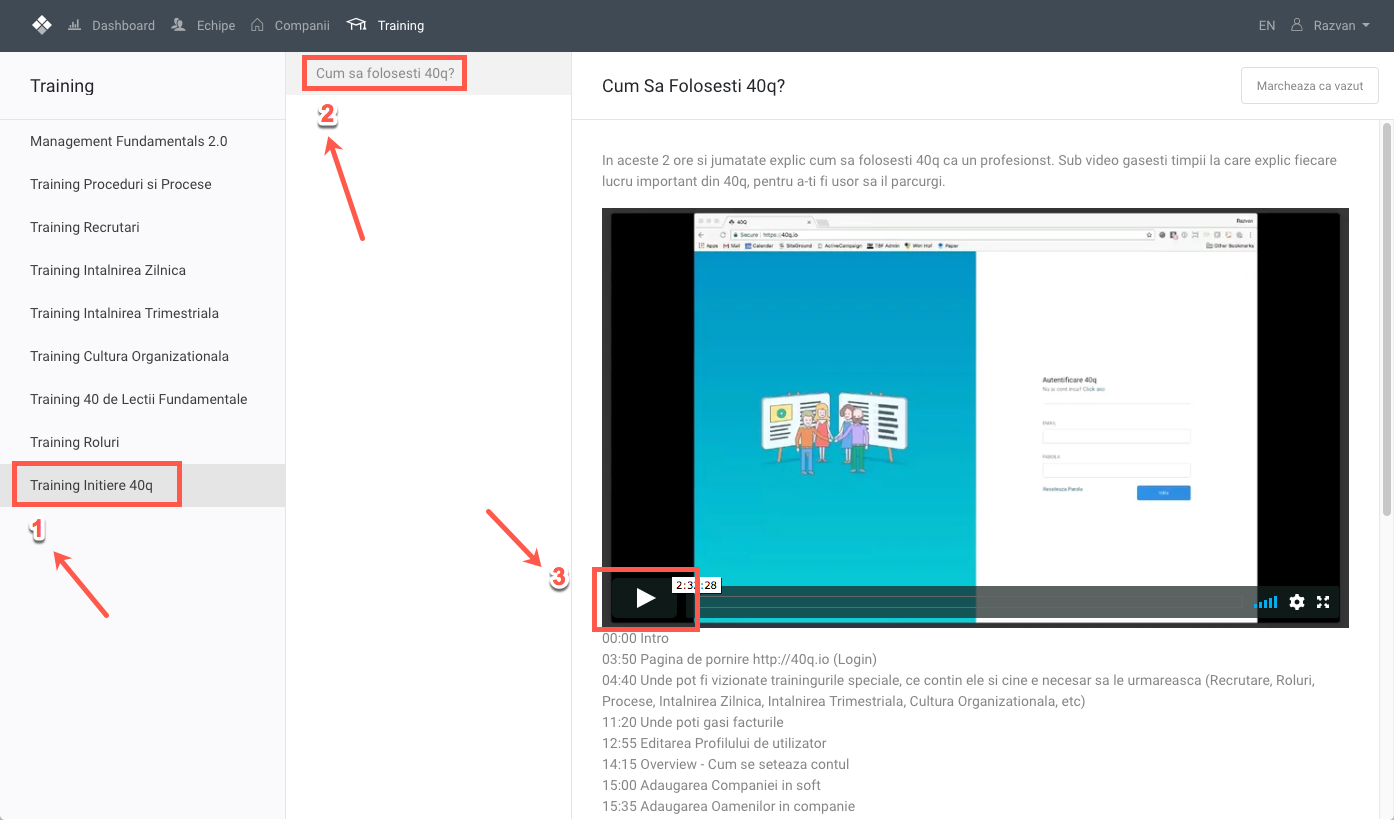Switch language using EN selector
Viewport: 1394px width, 820px height.
pyautogui.click(x=1267, y=25)
